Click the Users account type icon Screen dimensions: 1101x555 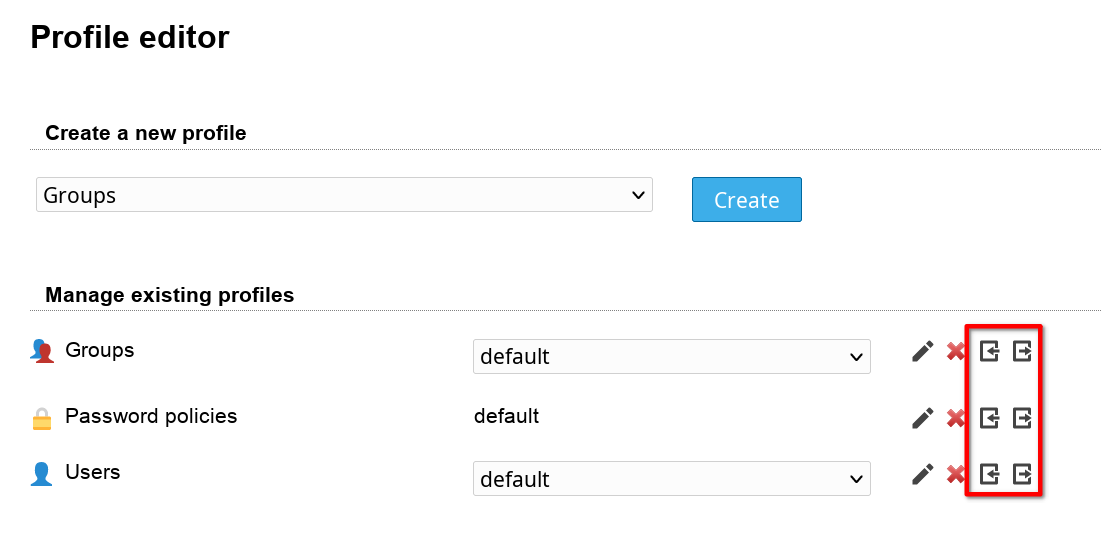(41, 474)
